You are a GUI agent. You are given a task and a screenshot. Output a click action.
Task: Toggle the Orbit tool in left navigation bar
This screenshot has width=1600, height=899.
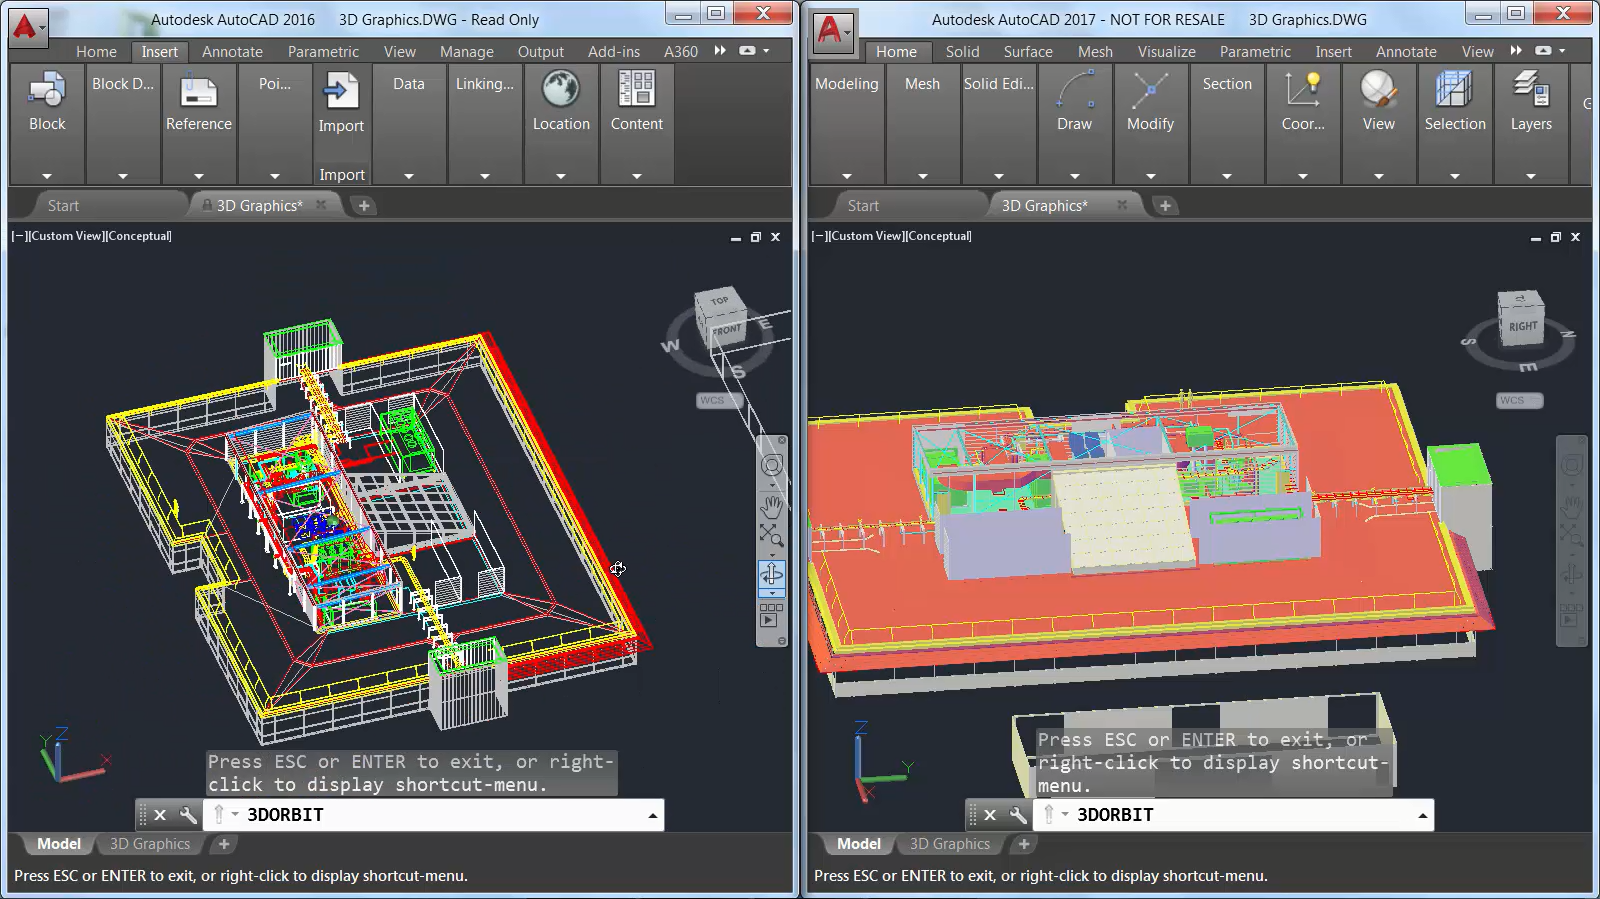pyautogui.click(x=772, y=573)
